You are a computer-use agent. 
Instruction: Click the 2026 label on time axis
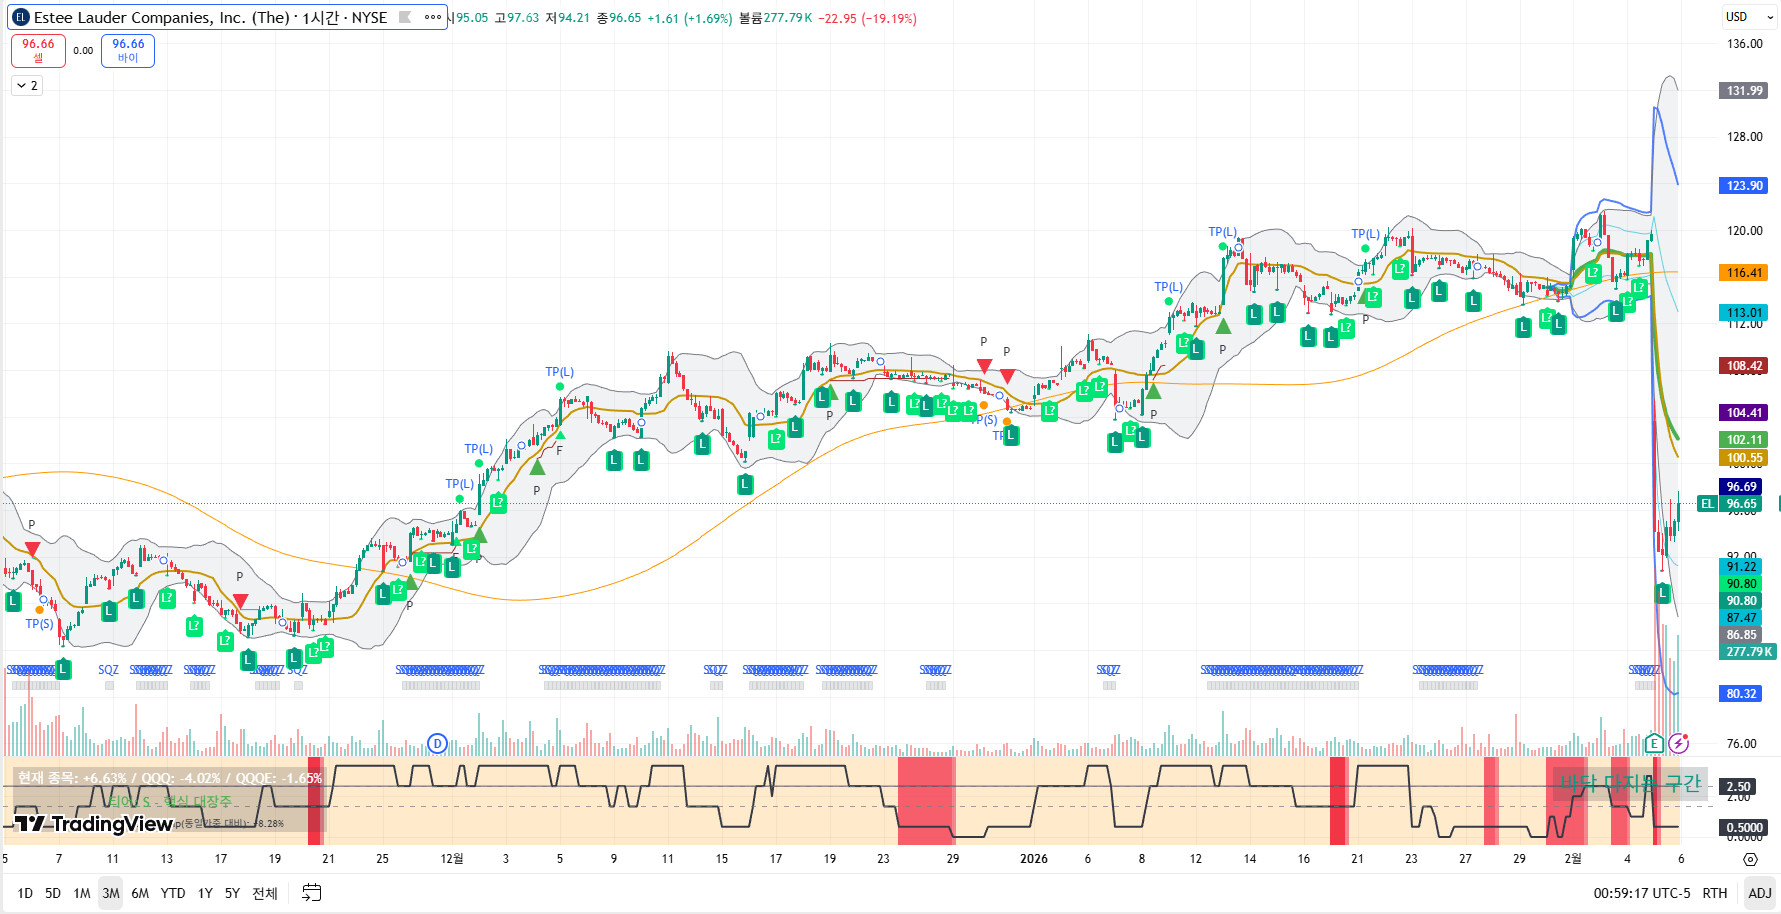click(1034, 859)
